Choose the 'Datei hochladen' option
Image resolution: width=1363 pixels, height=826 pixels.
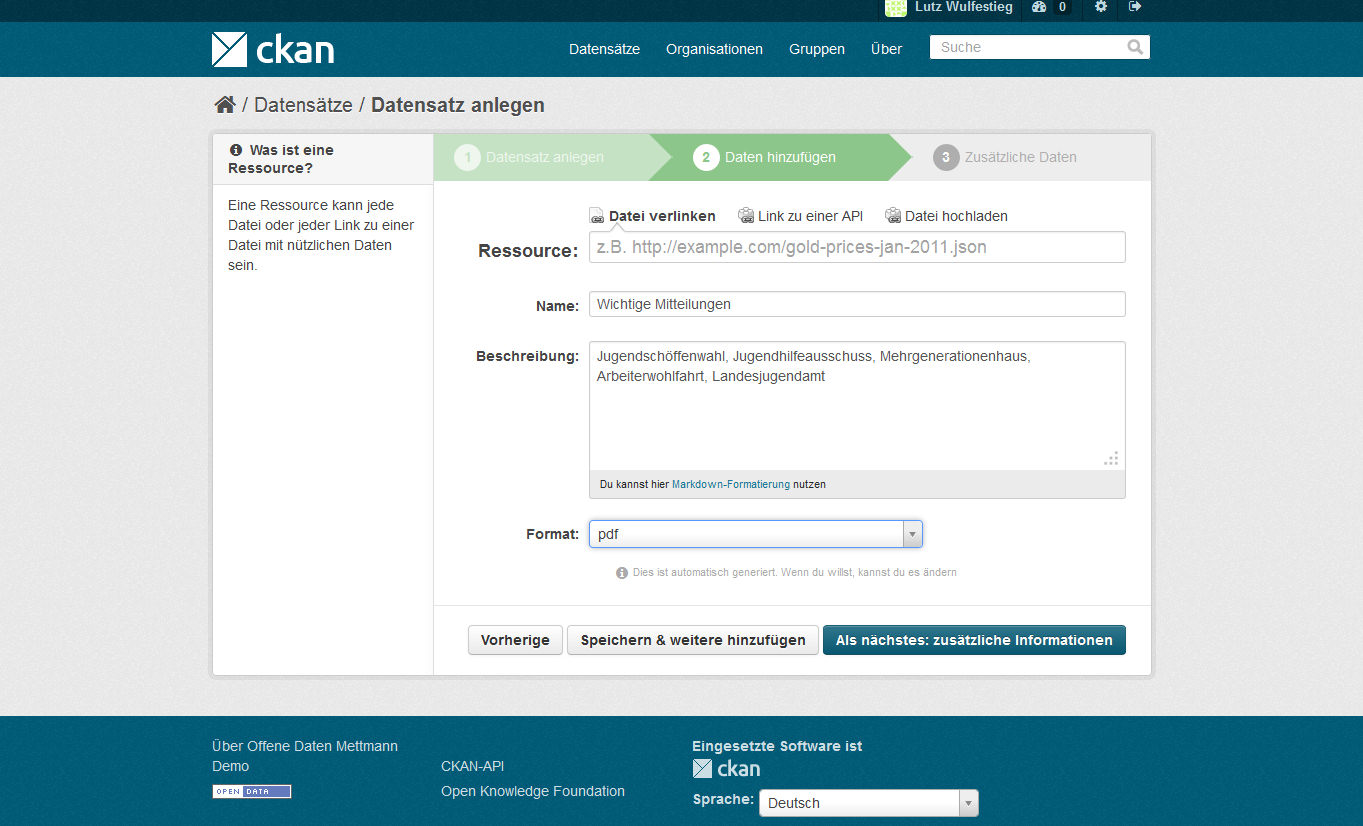pos(947,216)
